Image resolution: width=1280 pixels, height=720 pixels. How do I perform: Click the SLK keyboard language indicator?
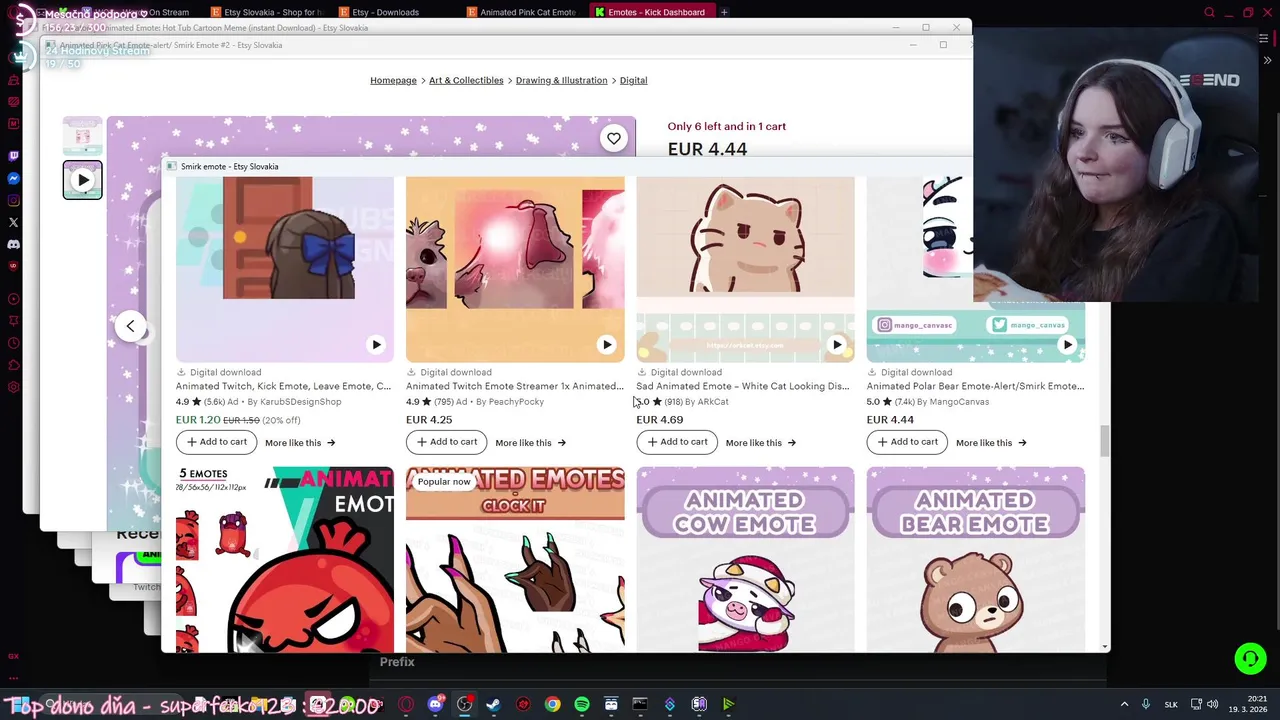coord(1171,704)
